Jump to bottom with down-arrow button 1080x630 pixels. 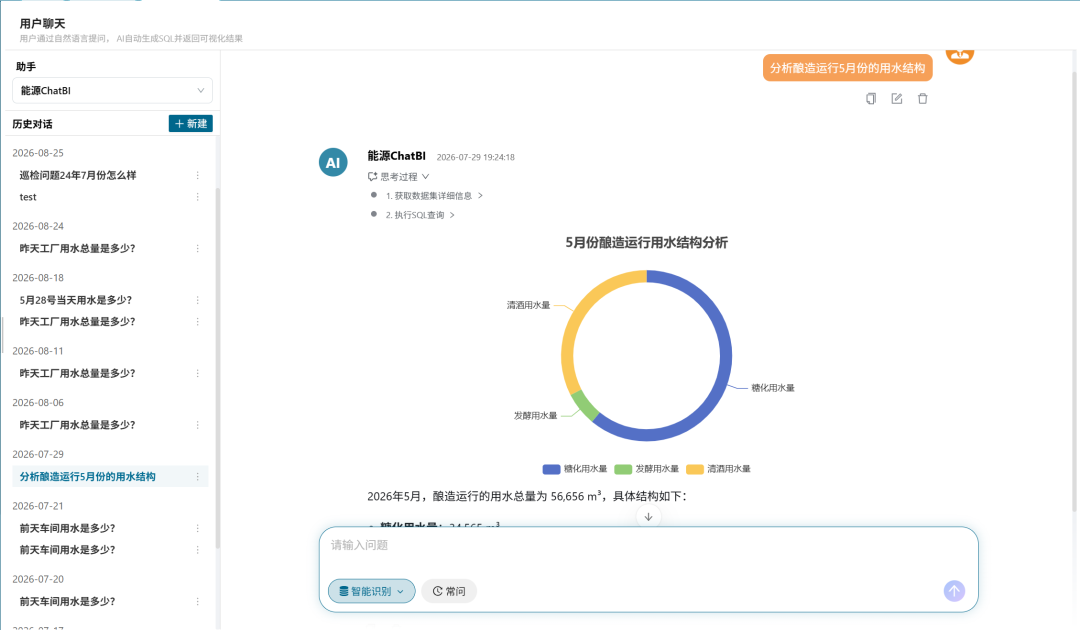pyautogui.click(x=648, y=516)
